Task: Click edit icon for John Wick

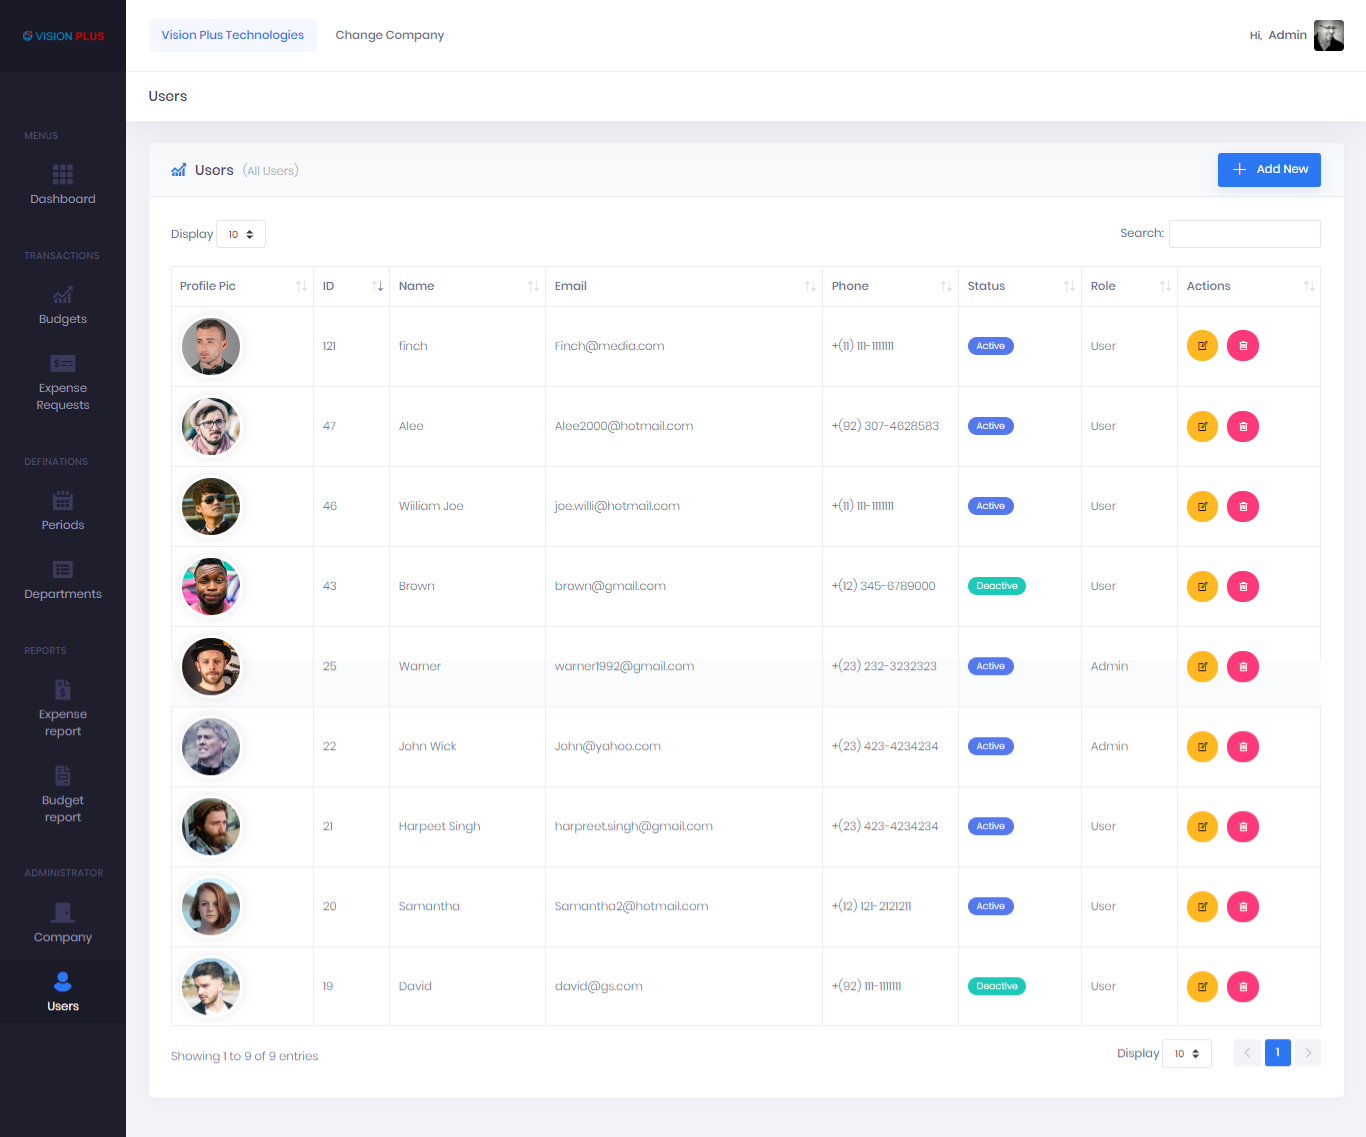Action: point(1202,746)
